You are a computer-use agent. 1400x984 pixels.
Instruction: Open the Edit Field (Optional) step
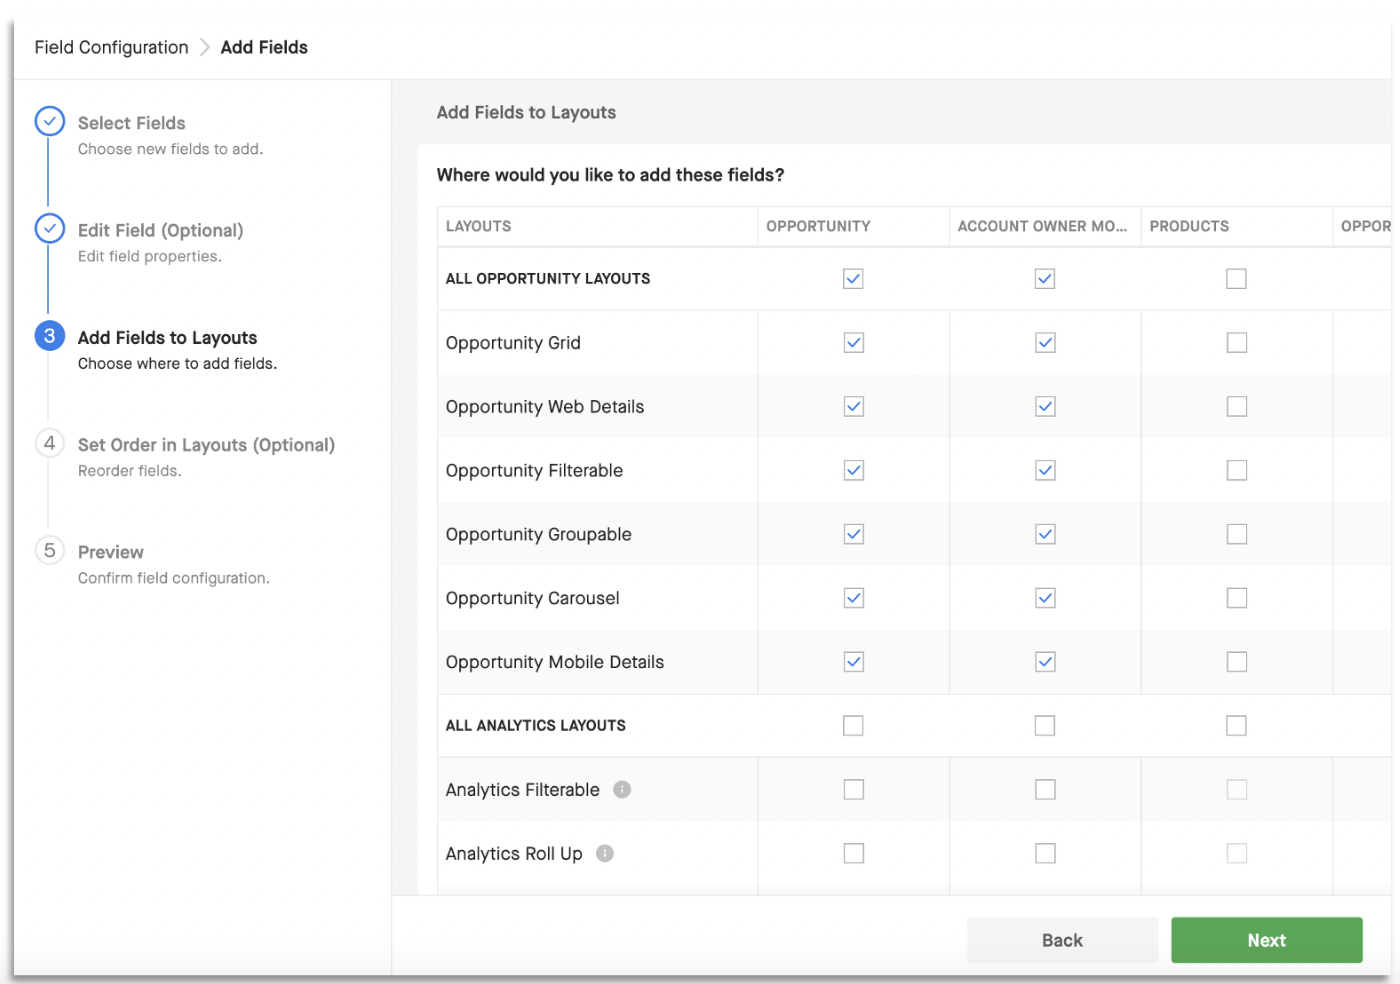point(161,230)
